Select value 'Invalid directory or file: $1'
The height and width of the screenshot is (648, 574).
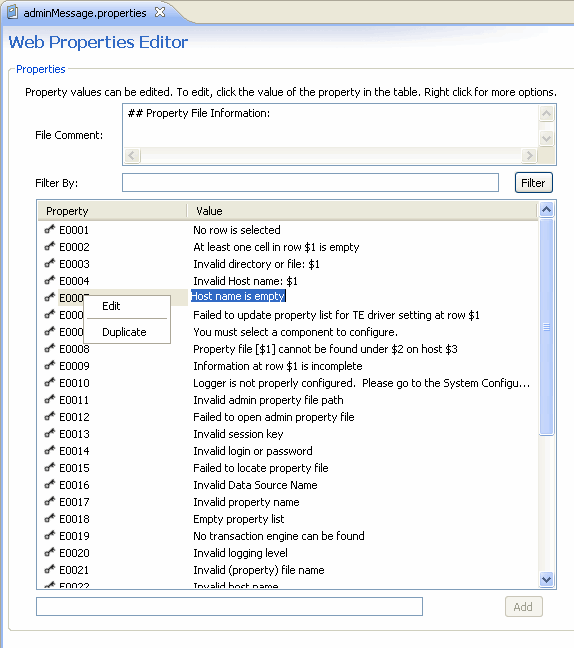coord(256,264)
